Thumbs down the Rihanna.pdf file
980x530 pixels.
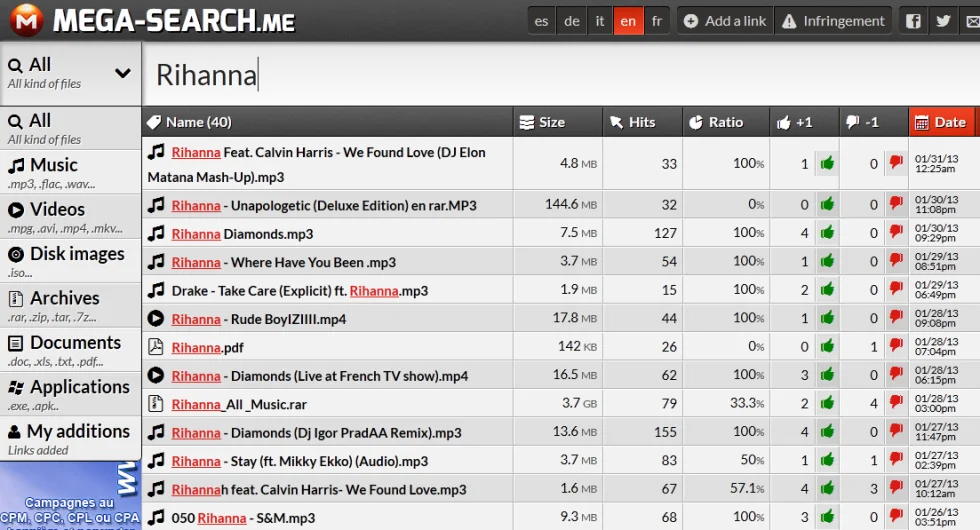(x=896, y=347)
